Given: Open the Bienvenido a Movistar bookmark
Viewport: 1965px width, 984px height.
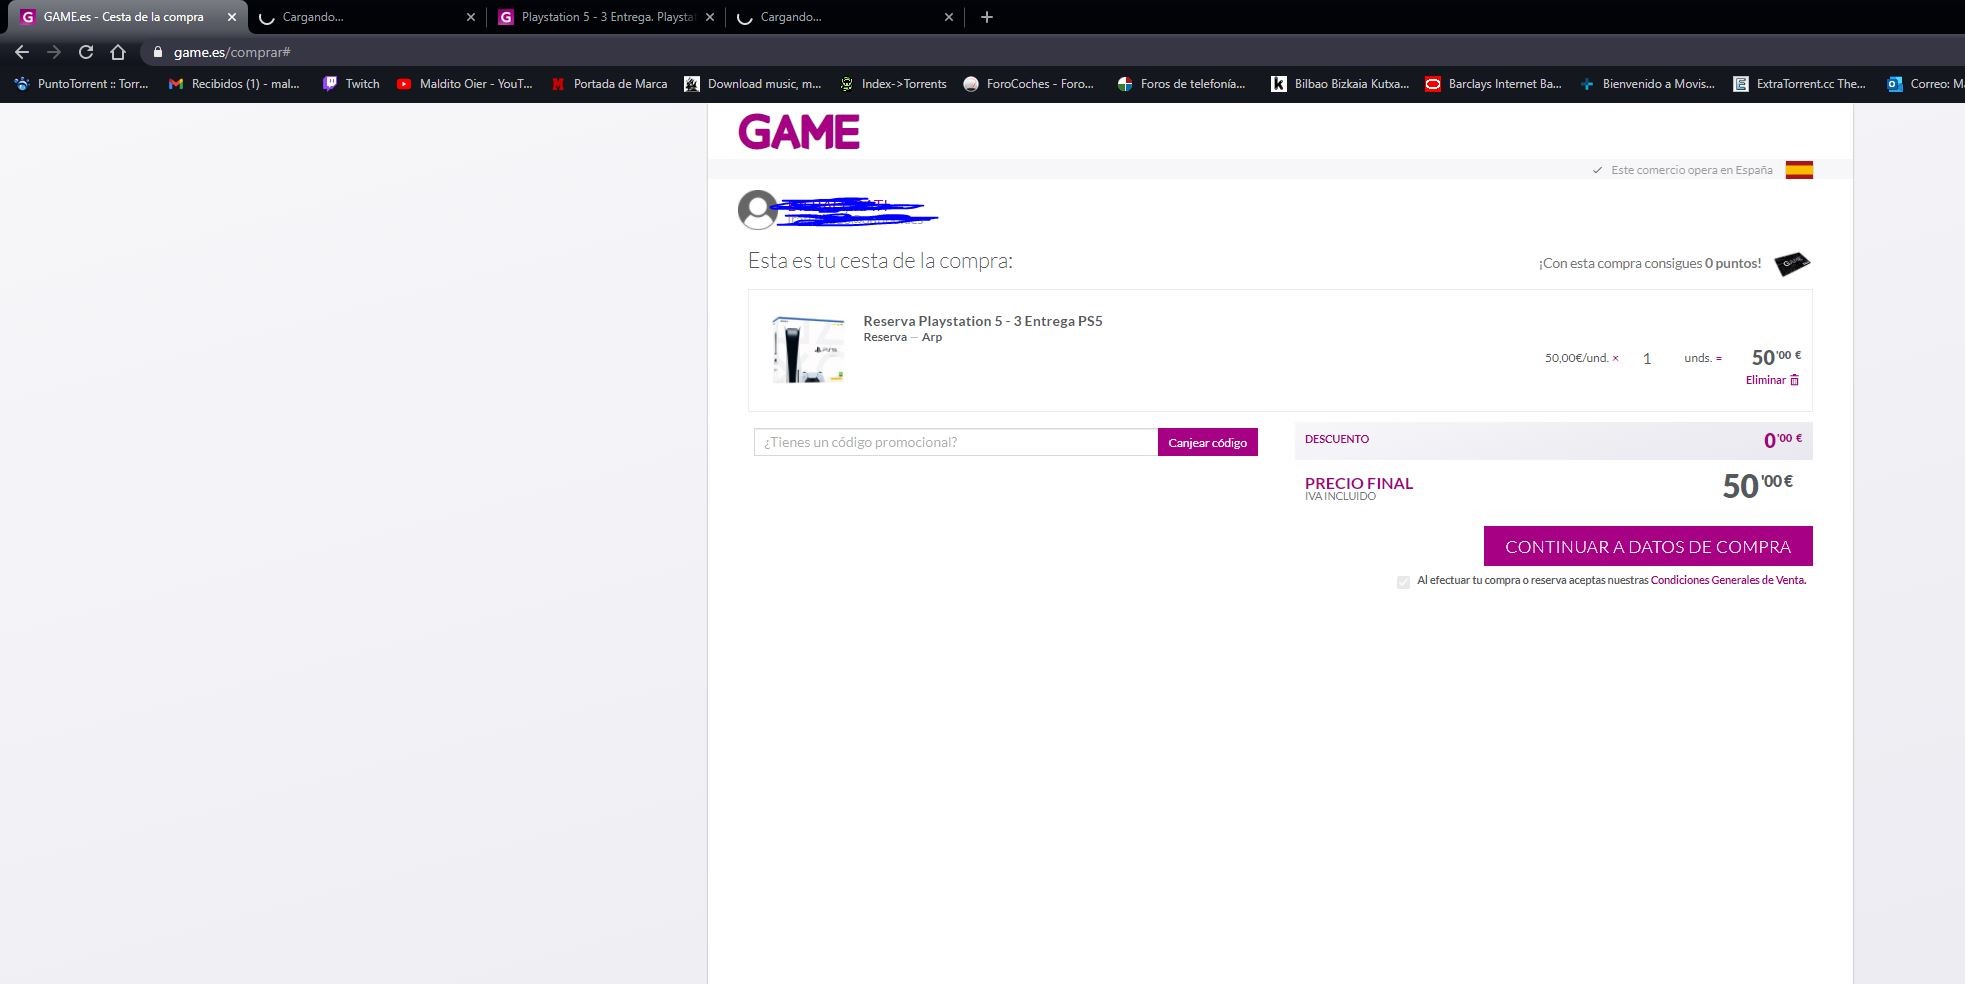Looking at the screenshot, I should click(x=1648, y=84).
